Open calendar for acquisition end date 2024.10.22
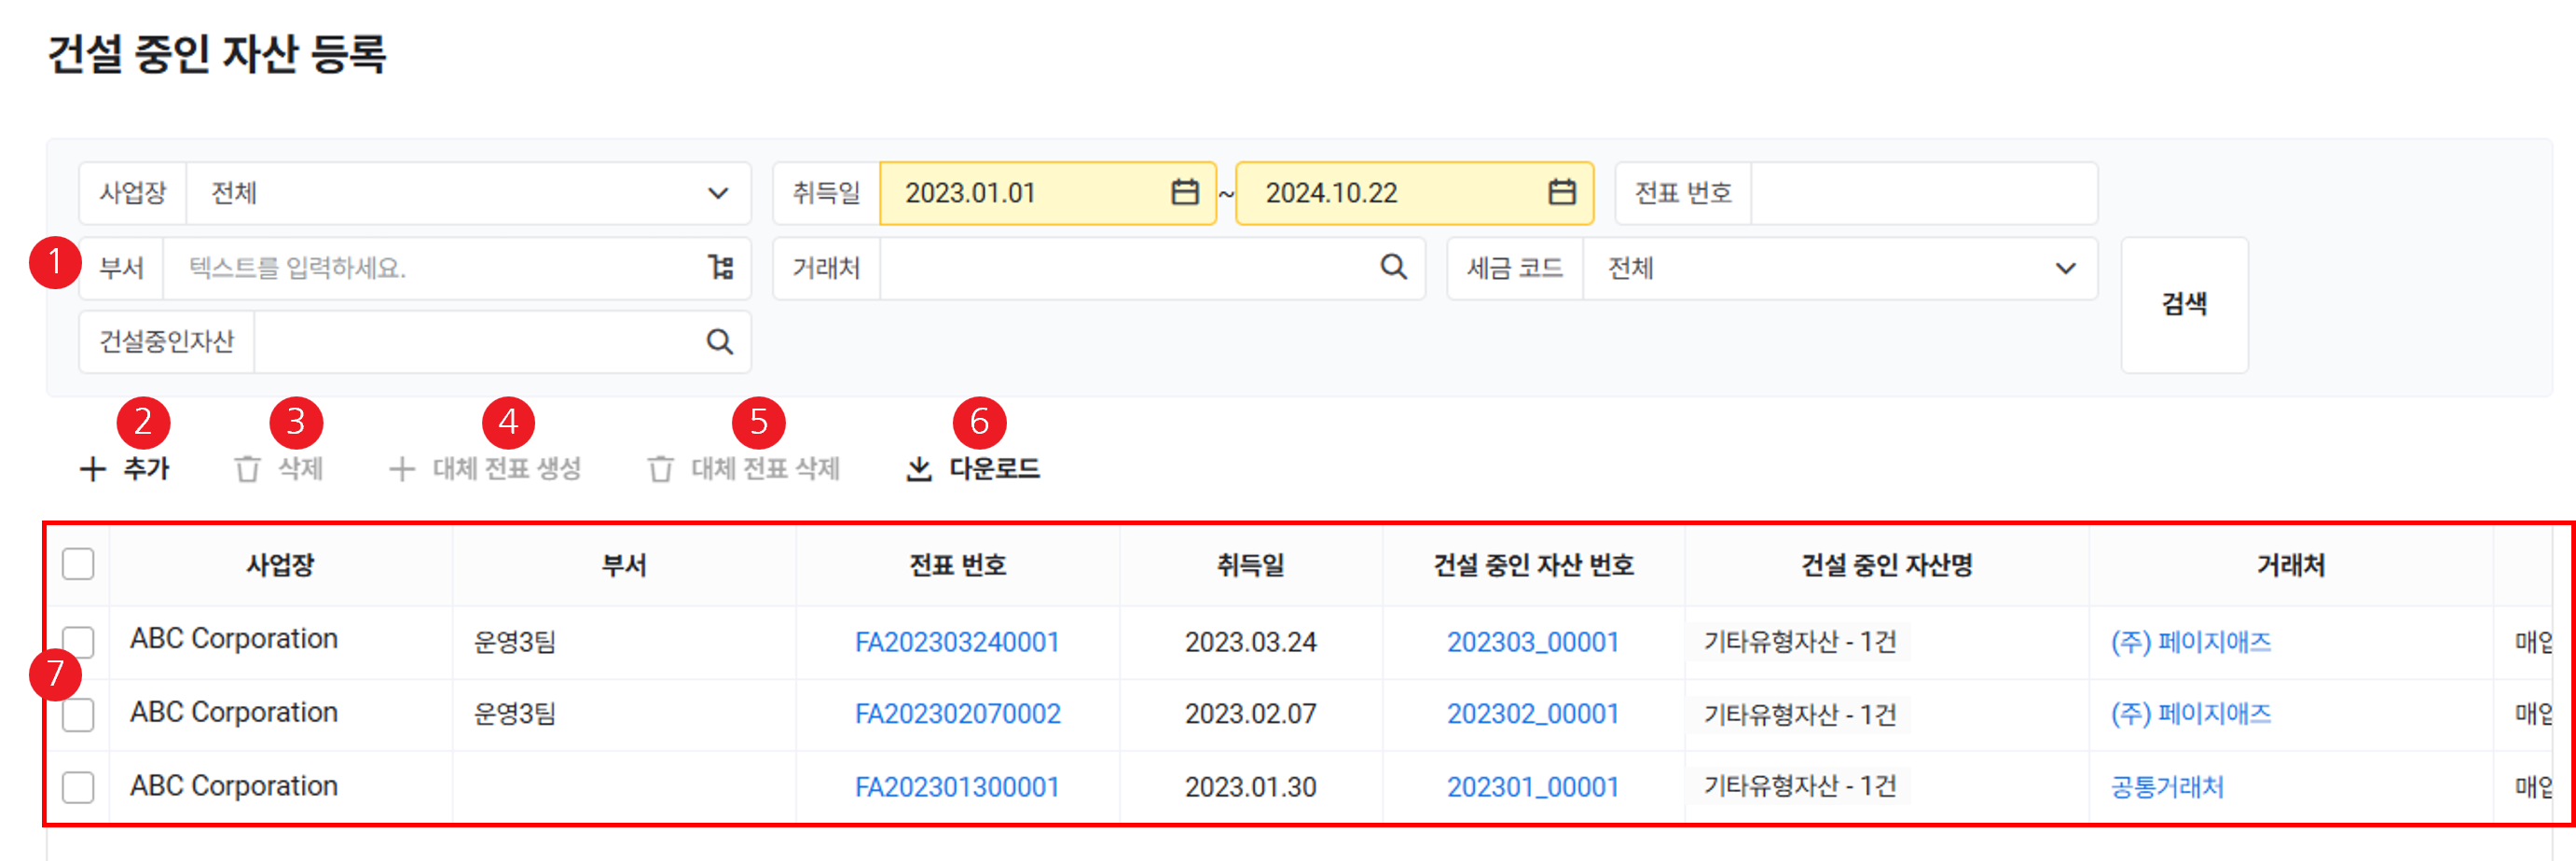The image size is (2576, 861). click(x=1561, y=192)
